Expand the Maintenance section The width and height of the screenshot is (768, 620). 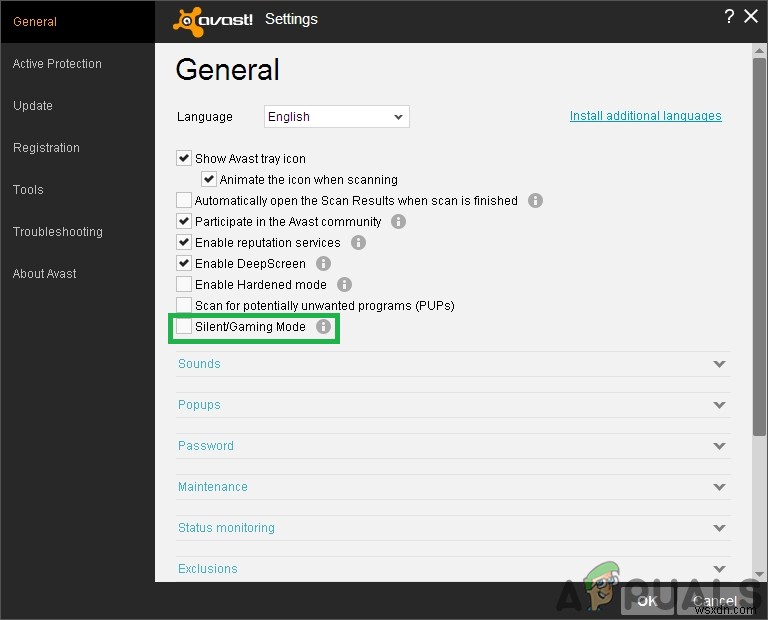point(453,487)
